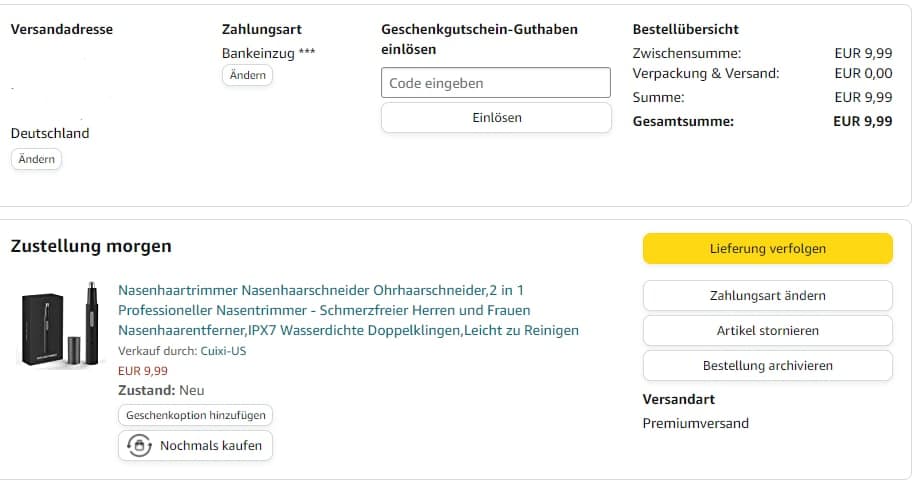Add a gift option via Geschenkoption hinzufügen

(x=195, y=415)
